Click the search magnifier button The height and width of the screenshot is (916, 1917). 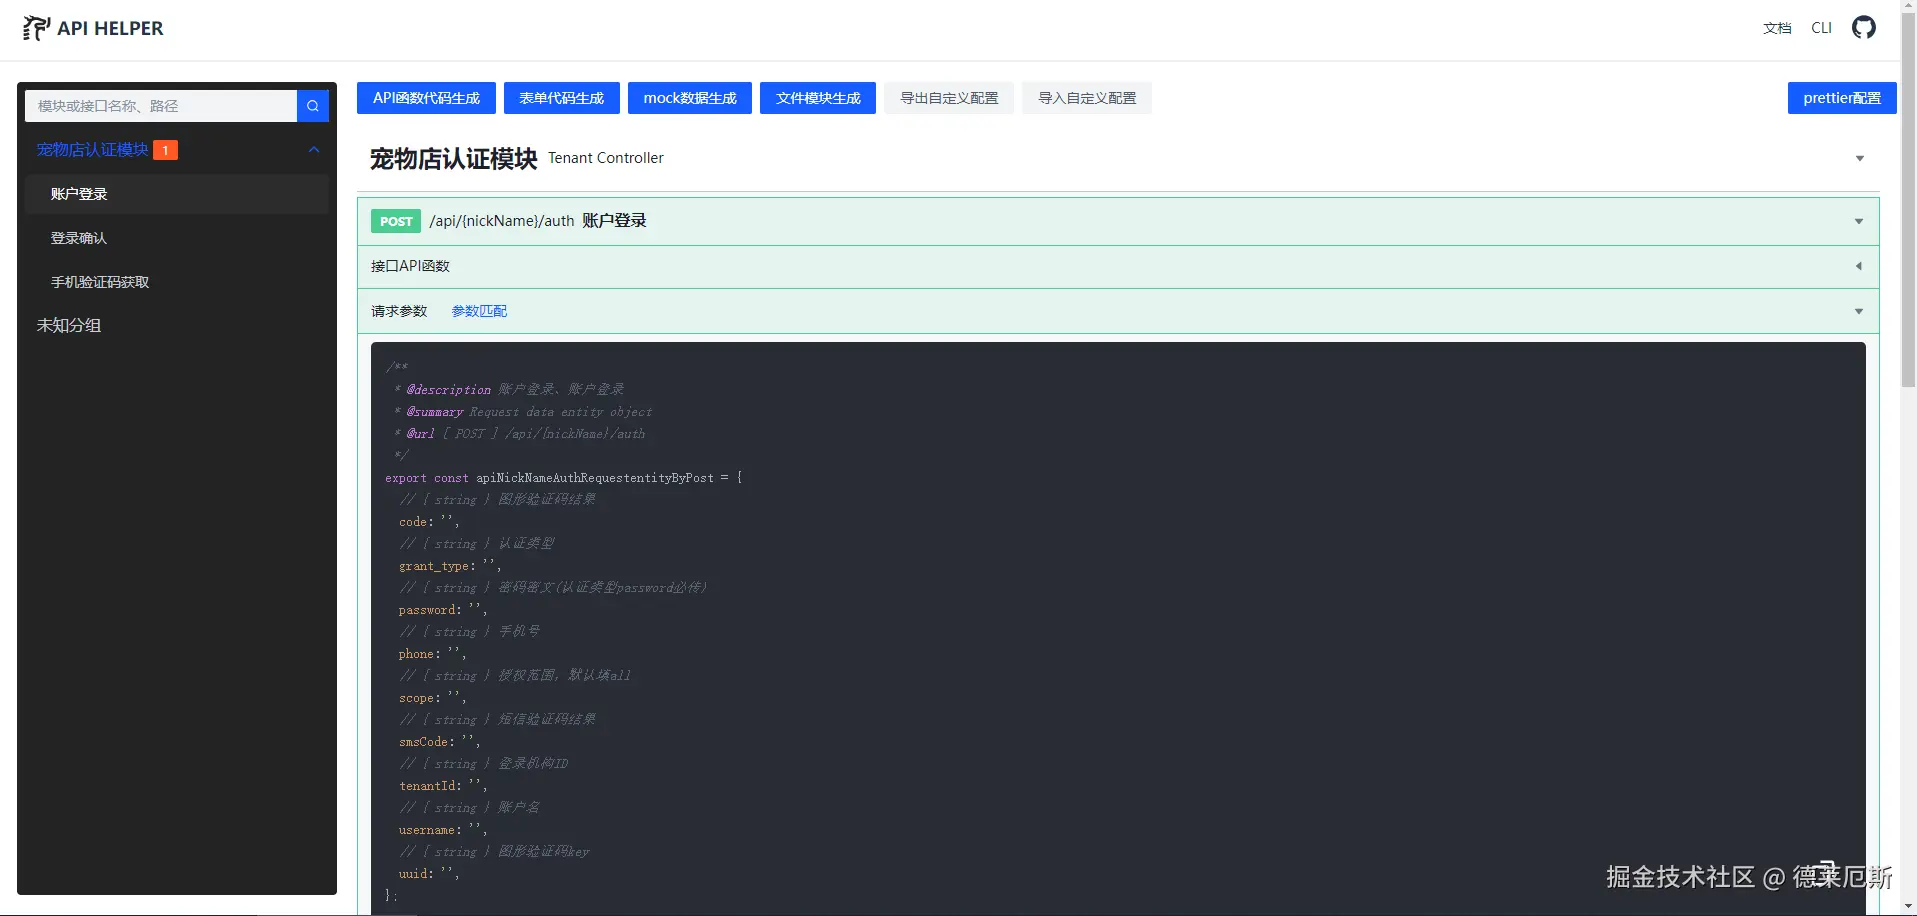[313, 106]
